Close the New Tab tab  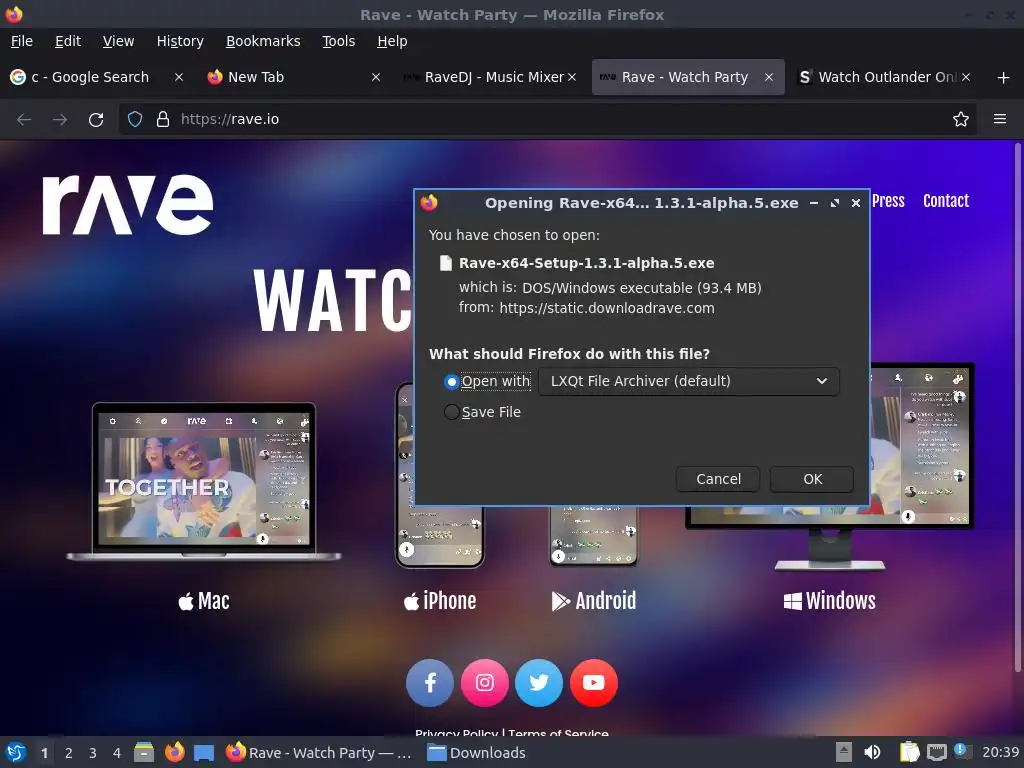coord(376,77)
